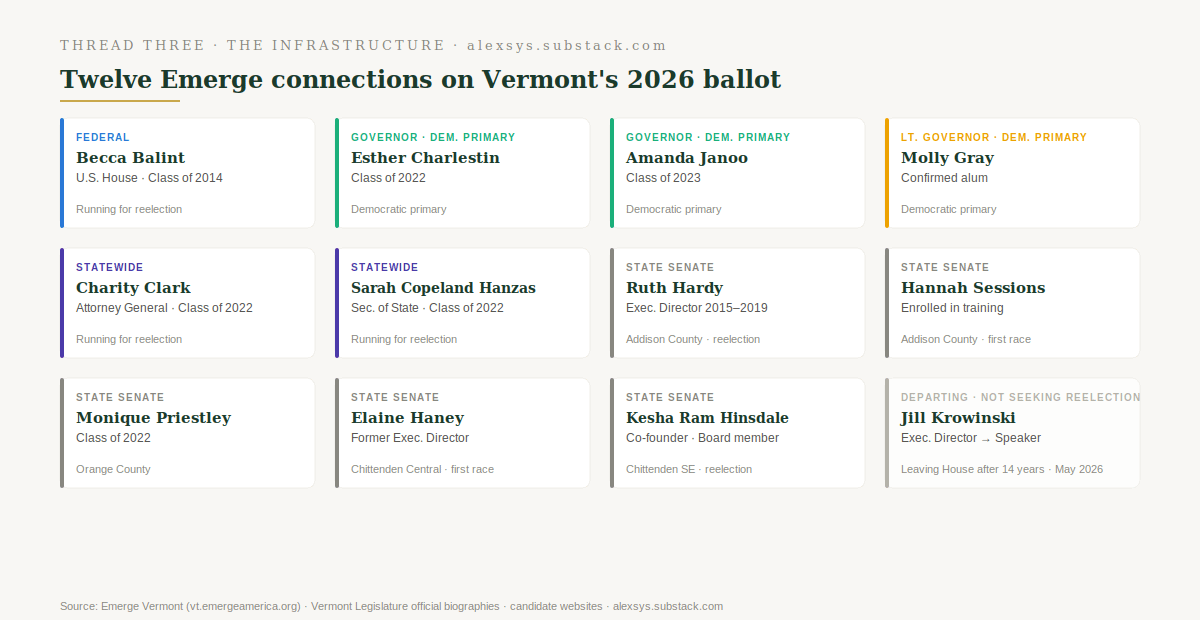This screenshot has height=620, width=1200.
Task: Open the Ruth Hardy State Senate card
Action: point(737,303)
